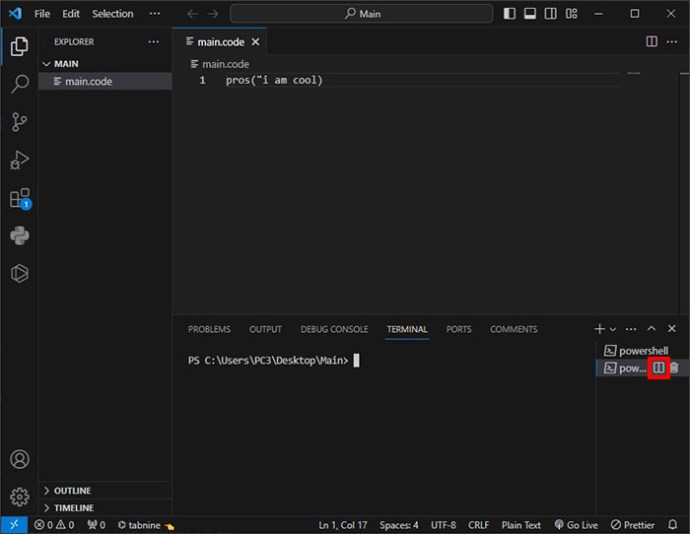The image size is (690, 534).
Task: Open the Search view in activity bar
Action: (19, 84)
